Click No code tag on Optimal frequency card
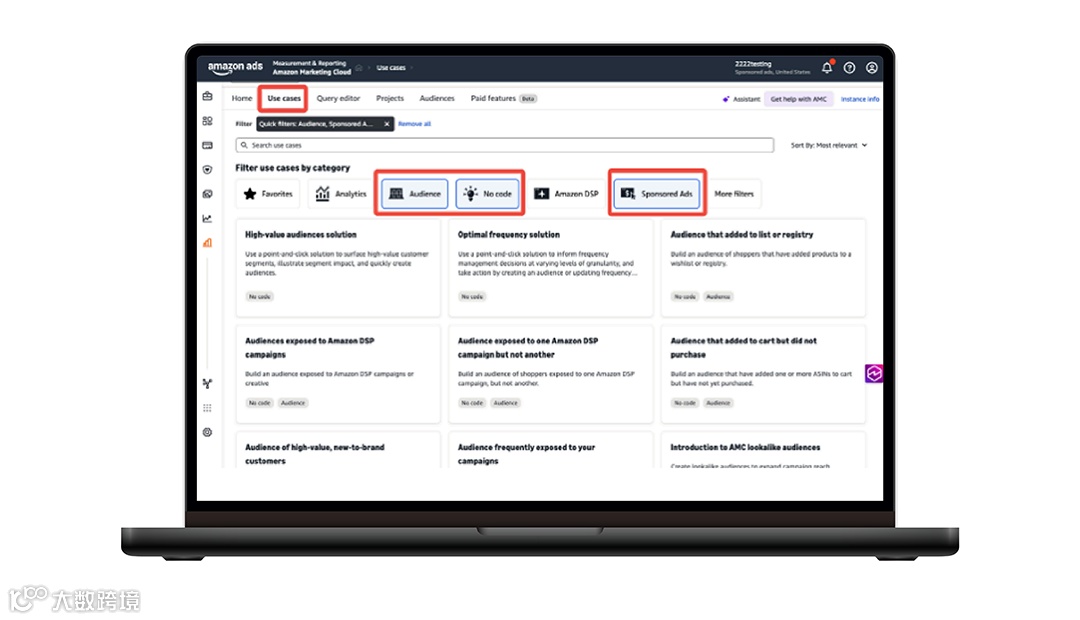The height and width of the screenshot is (620, 1080). coord(472,297)
